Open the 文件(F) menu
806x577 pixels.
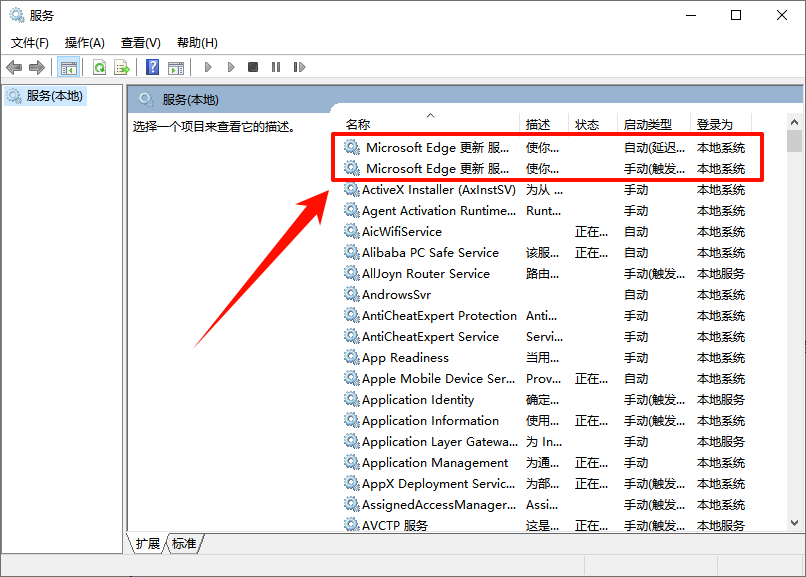tap(30, 43)
